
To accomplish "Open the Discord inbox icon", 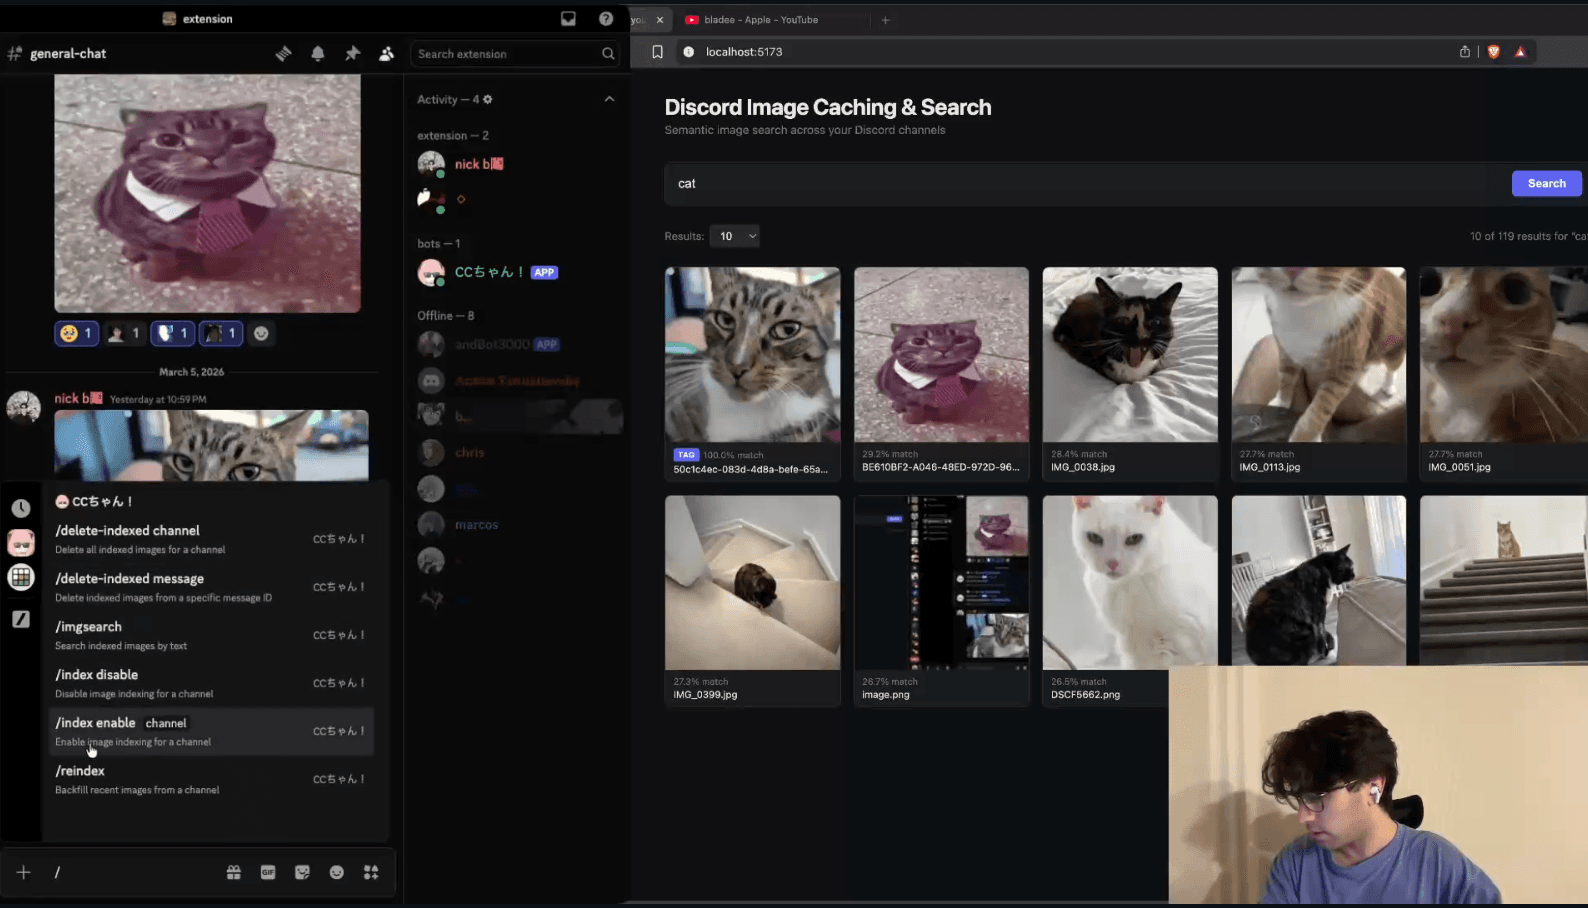I will point(568,19).
